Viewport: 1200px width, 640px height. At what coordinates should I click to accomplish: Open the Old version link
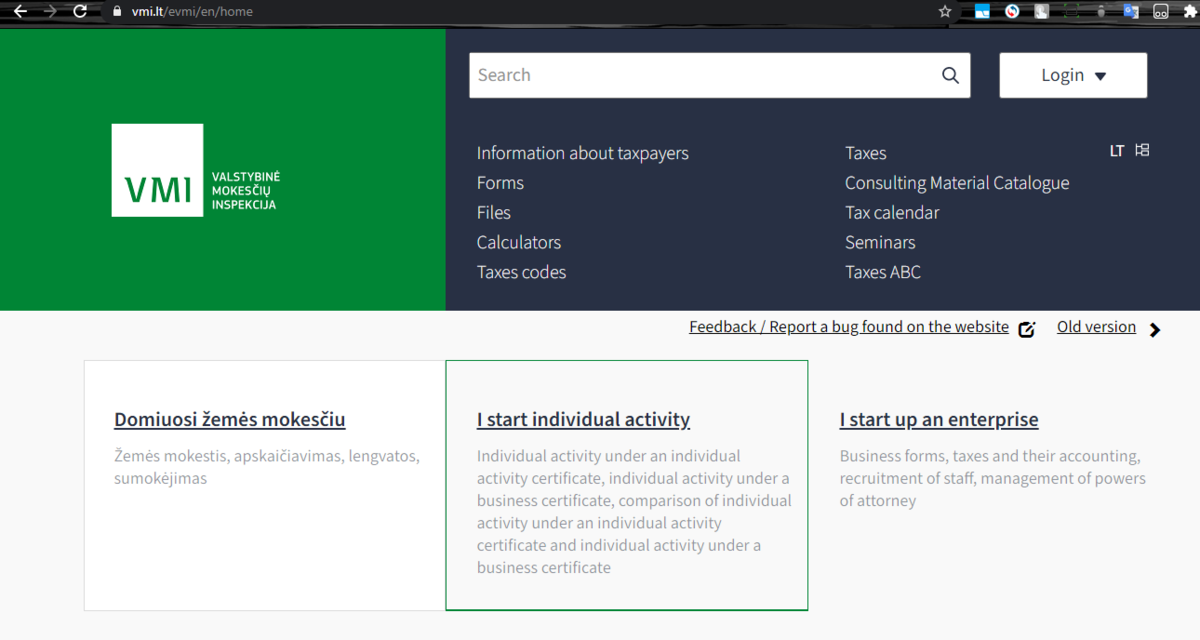click(x=1096, y=327)
